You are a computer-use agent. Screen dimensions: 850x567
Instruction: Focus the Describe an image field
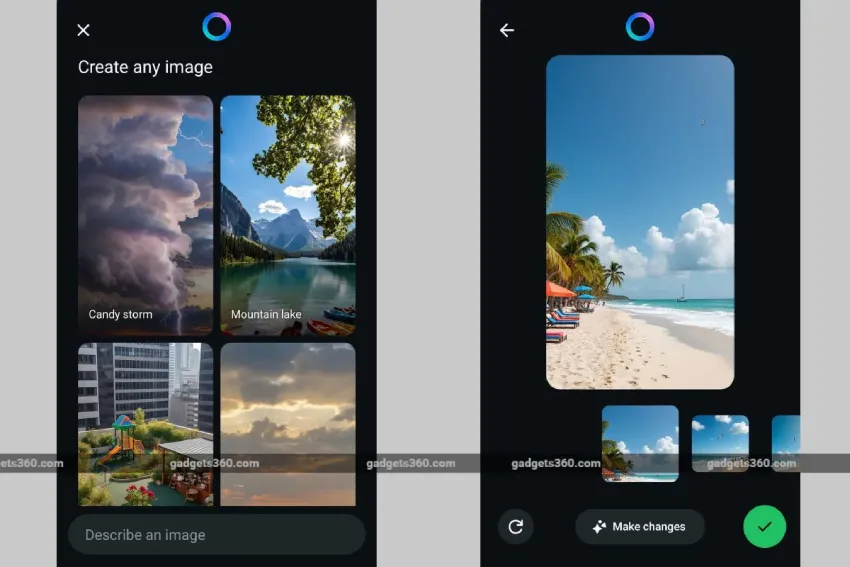(216, 535)
